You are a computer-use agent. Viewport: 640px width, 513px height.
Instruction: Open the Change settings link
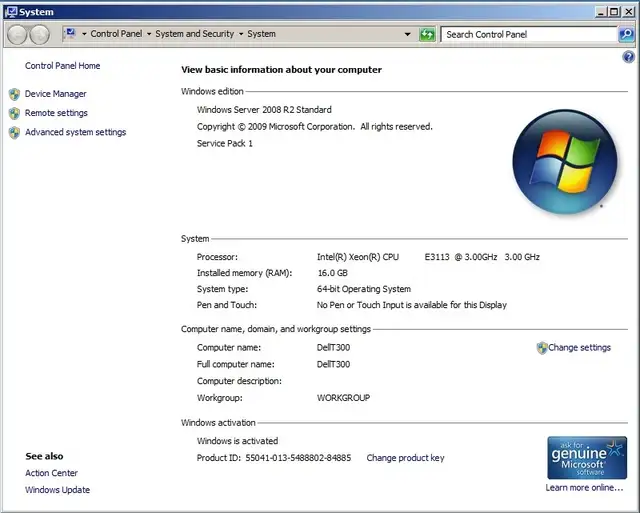(x=579, y=348)
